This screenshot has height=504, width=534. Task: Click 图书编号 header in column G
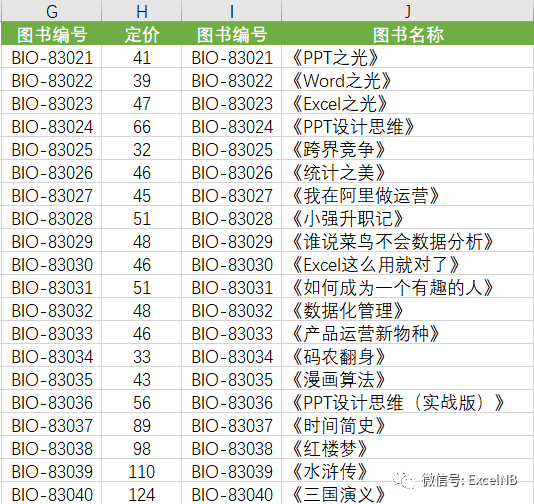[51, 34]
